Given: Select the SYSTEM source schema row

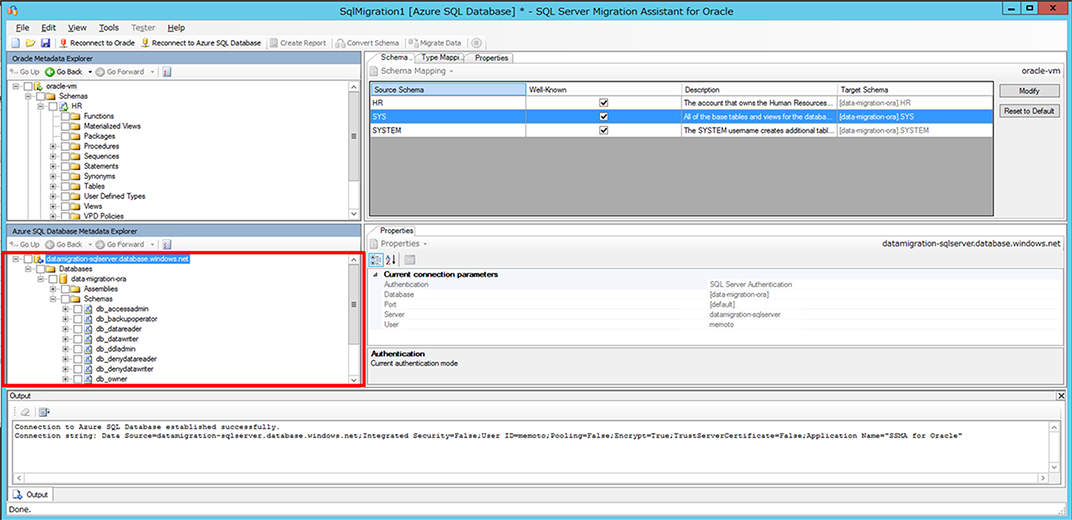Looking at the screenshot, I should [x=448, y=130].
